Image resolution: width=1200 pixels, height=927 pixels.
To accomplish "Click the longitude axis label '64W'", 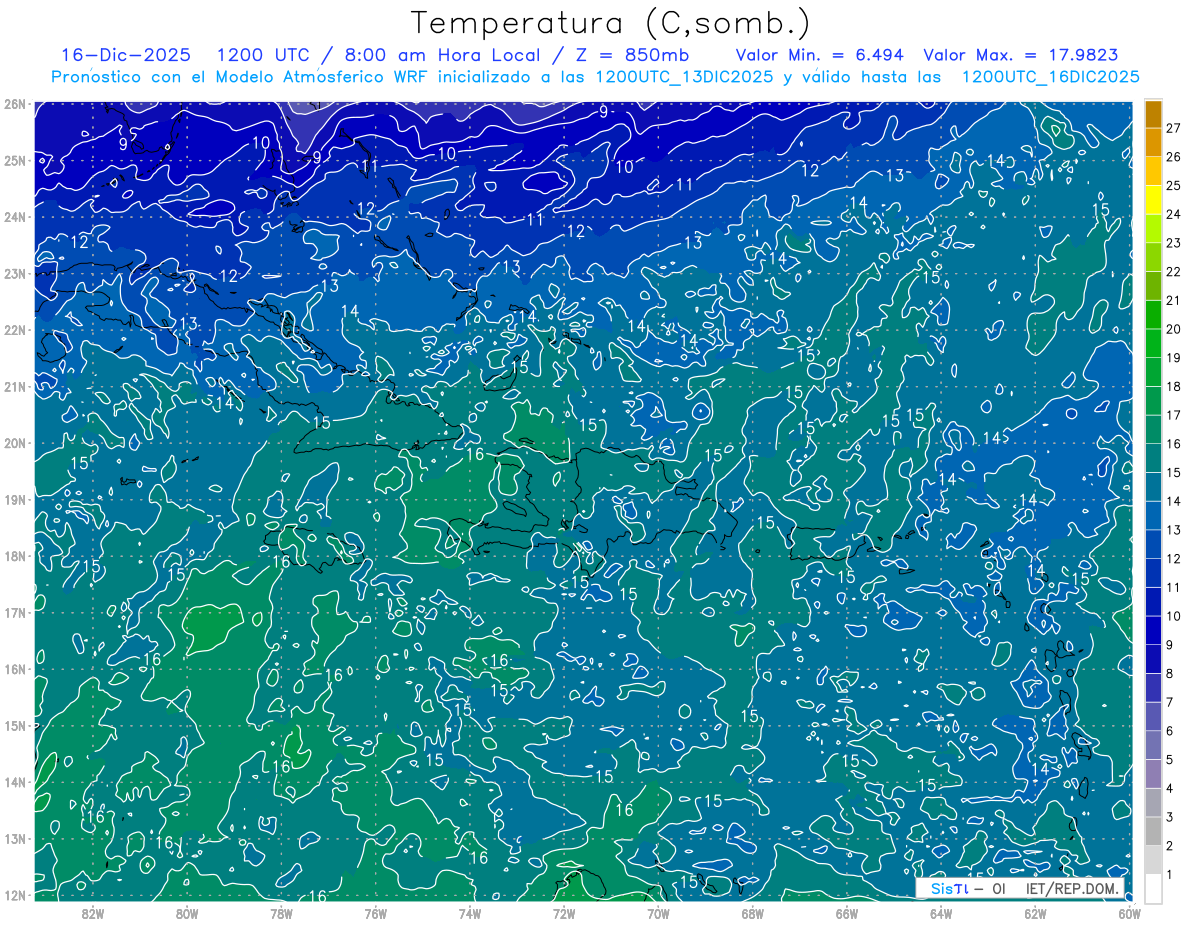I will 941,912.
